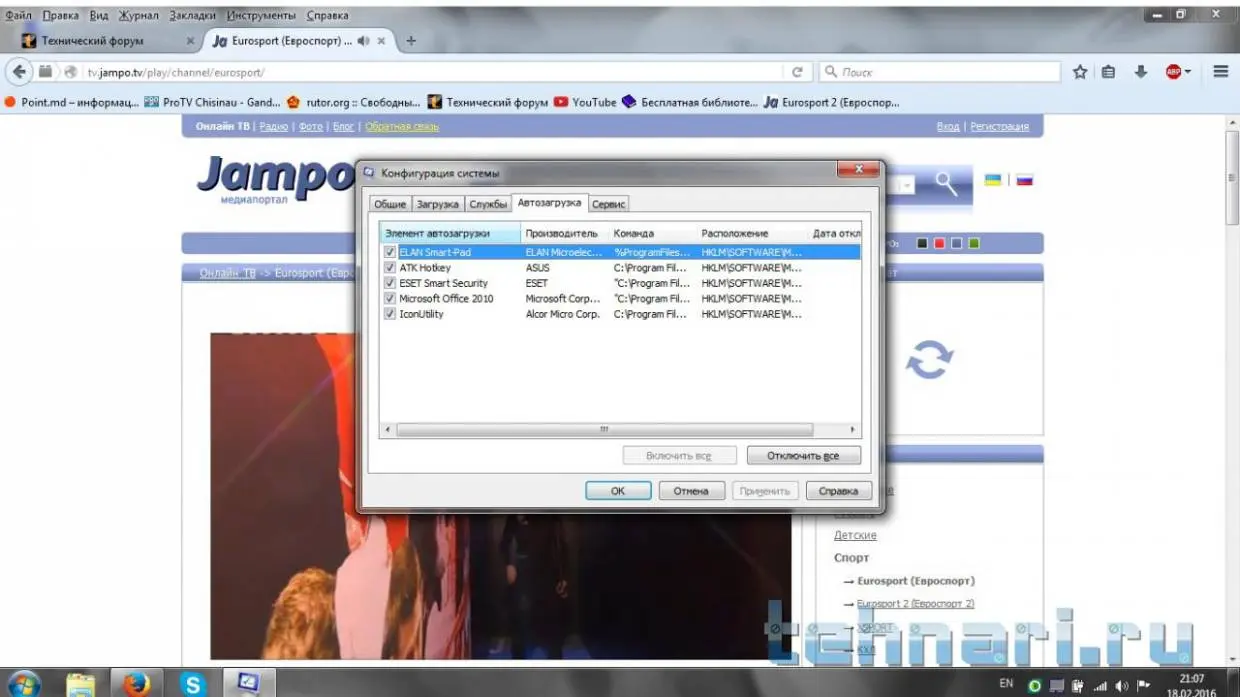Viewport: 1240px width, 697px height.
Task: Switch site language to Ukrainian flag
Action: [x=993, y=180]
